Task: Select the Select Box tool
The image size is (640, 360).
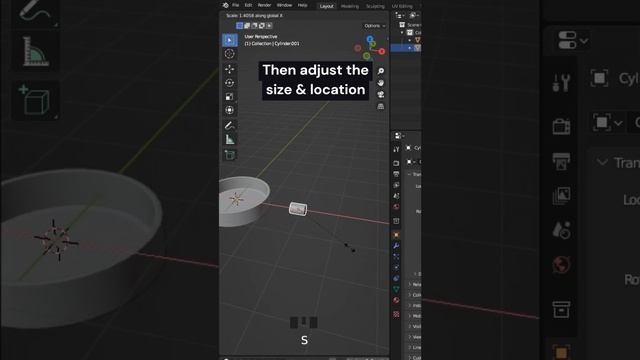Action: click(x=230, y=40)
